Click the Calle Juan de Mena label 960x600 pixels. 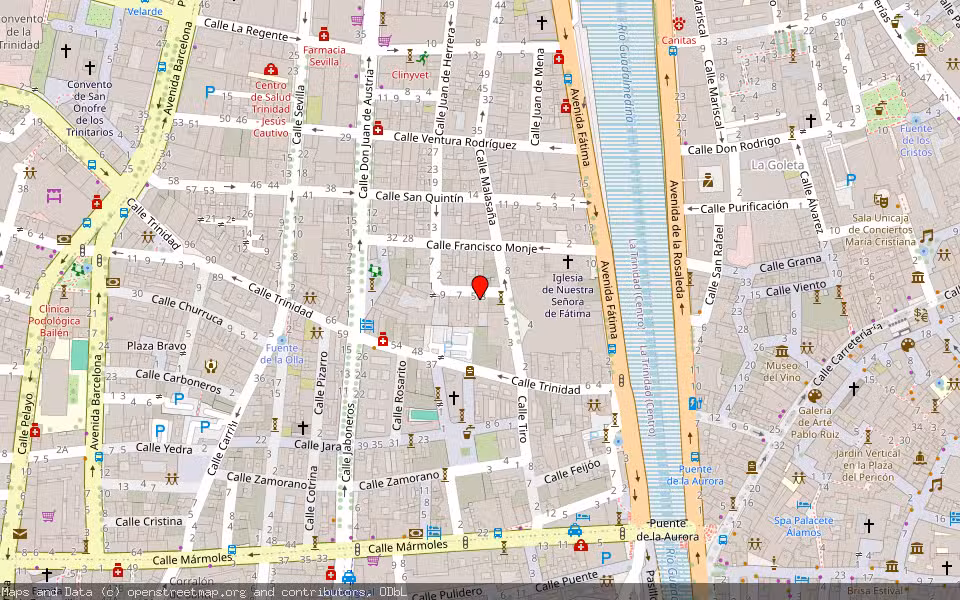click(x=538, y=97)
